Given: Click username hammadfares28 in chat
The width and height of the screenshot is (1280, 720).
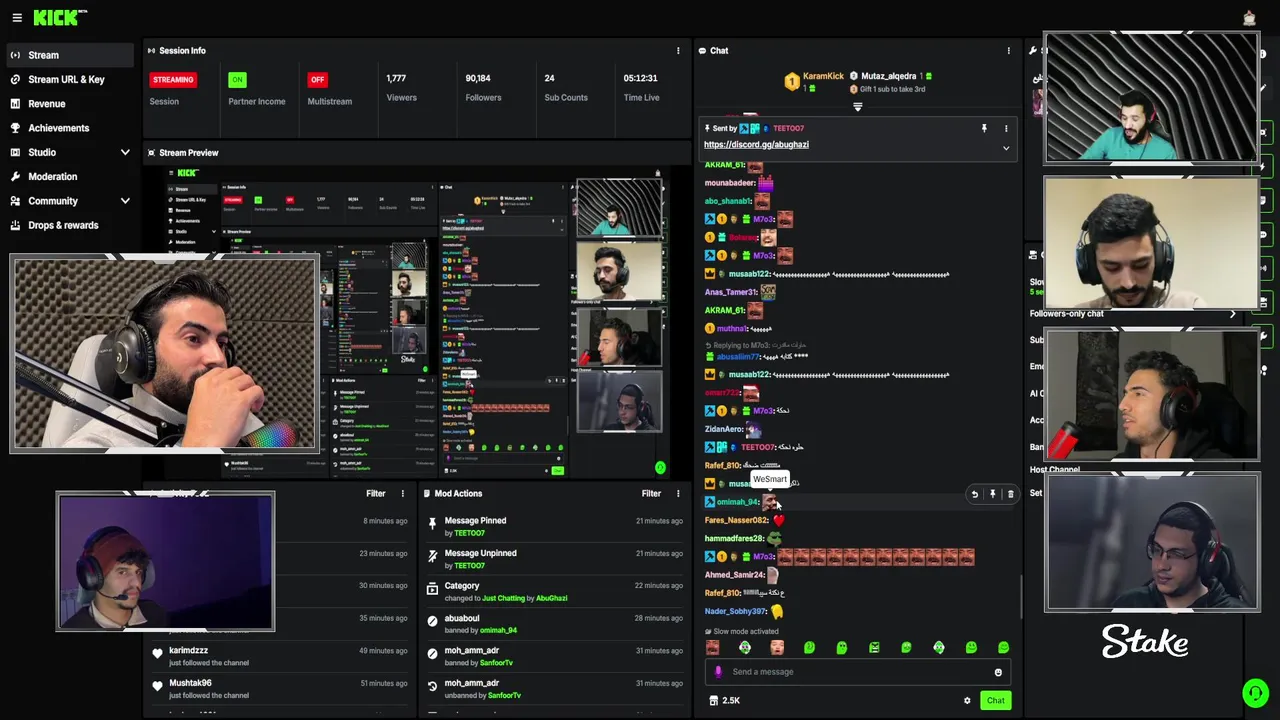Looking at the screenshot, I should tap(733, 538).
